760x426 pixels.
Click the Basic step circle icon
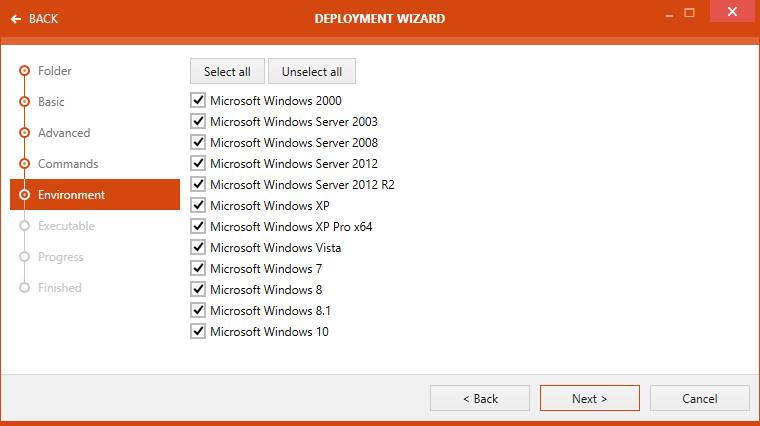(x=24, y=102)
